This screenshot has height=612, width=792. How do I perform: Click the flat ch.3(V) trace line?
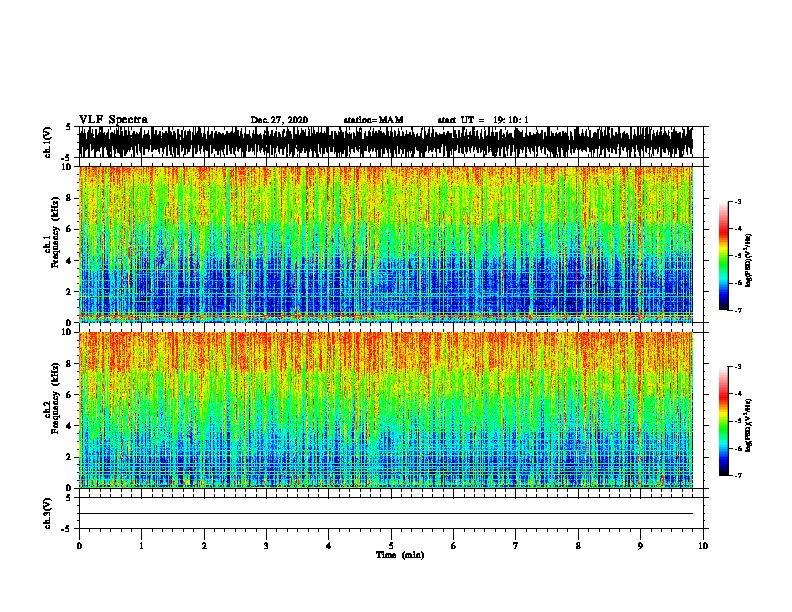coord(386,514)
